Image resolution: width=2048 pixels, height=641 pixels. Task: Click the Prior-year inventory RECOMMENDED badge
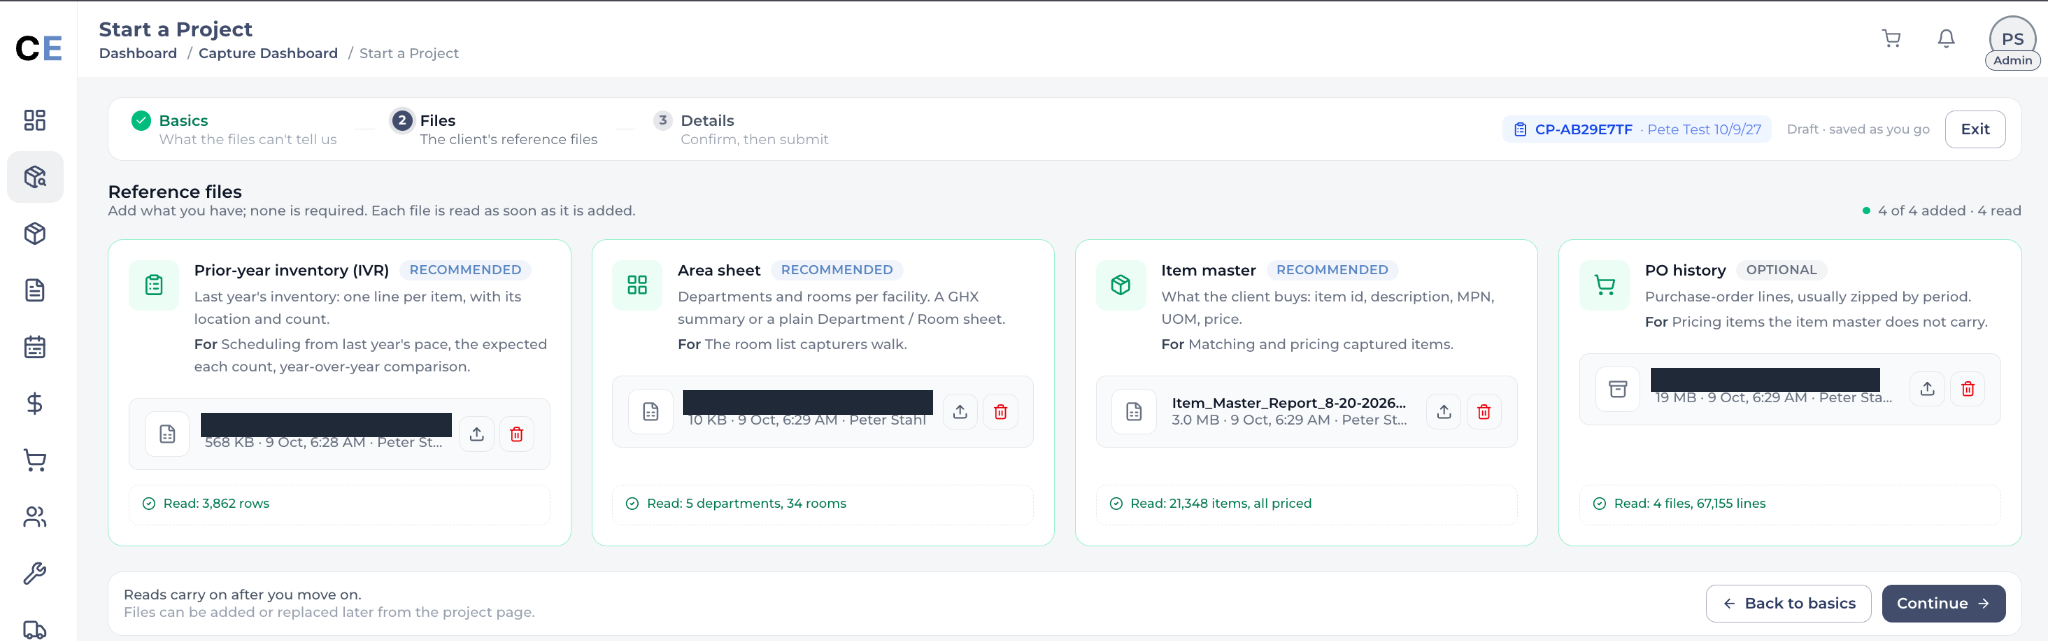[465, 270]
